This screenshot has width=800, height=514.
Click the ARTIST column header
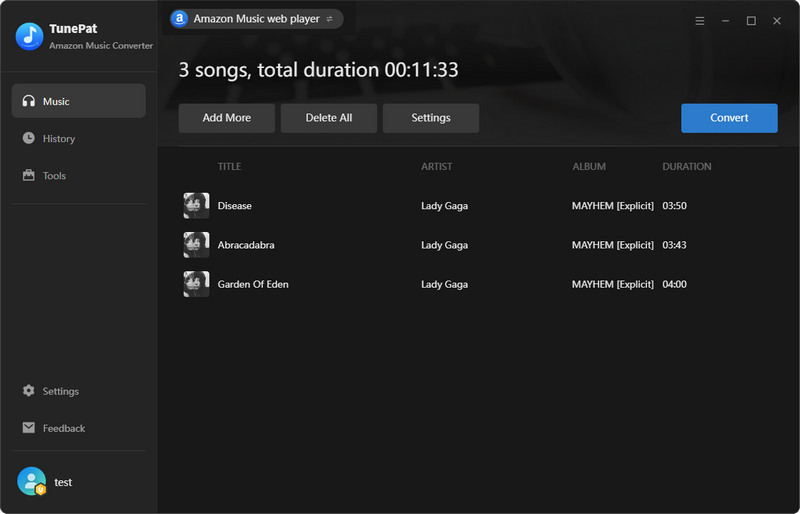point(437,166)
